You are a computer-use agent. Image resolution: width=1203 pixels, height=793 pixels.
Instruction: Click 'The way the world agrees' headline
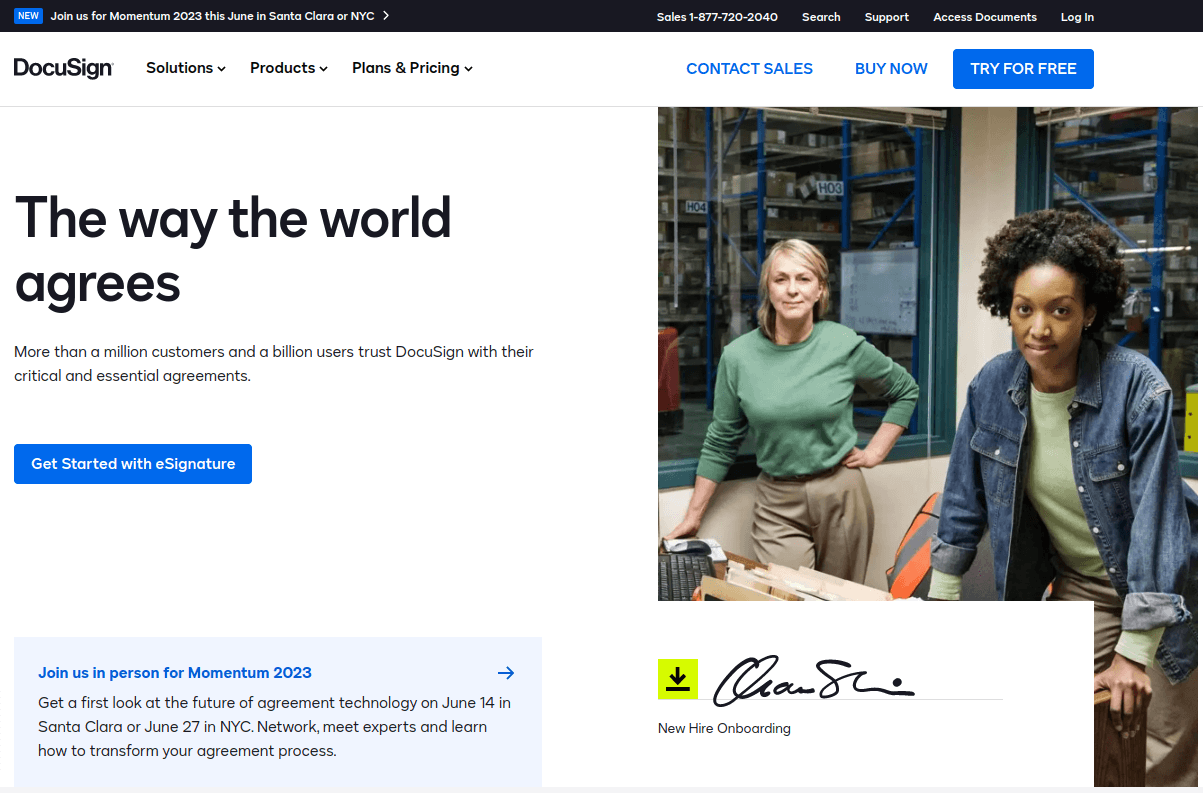[x=233, y=248]
